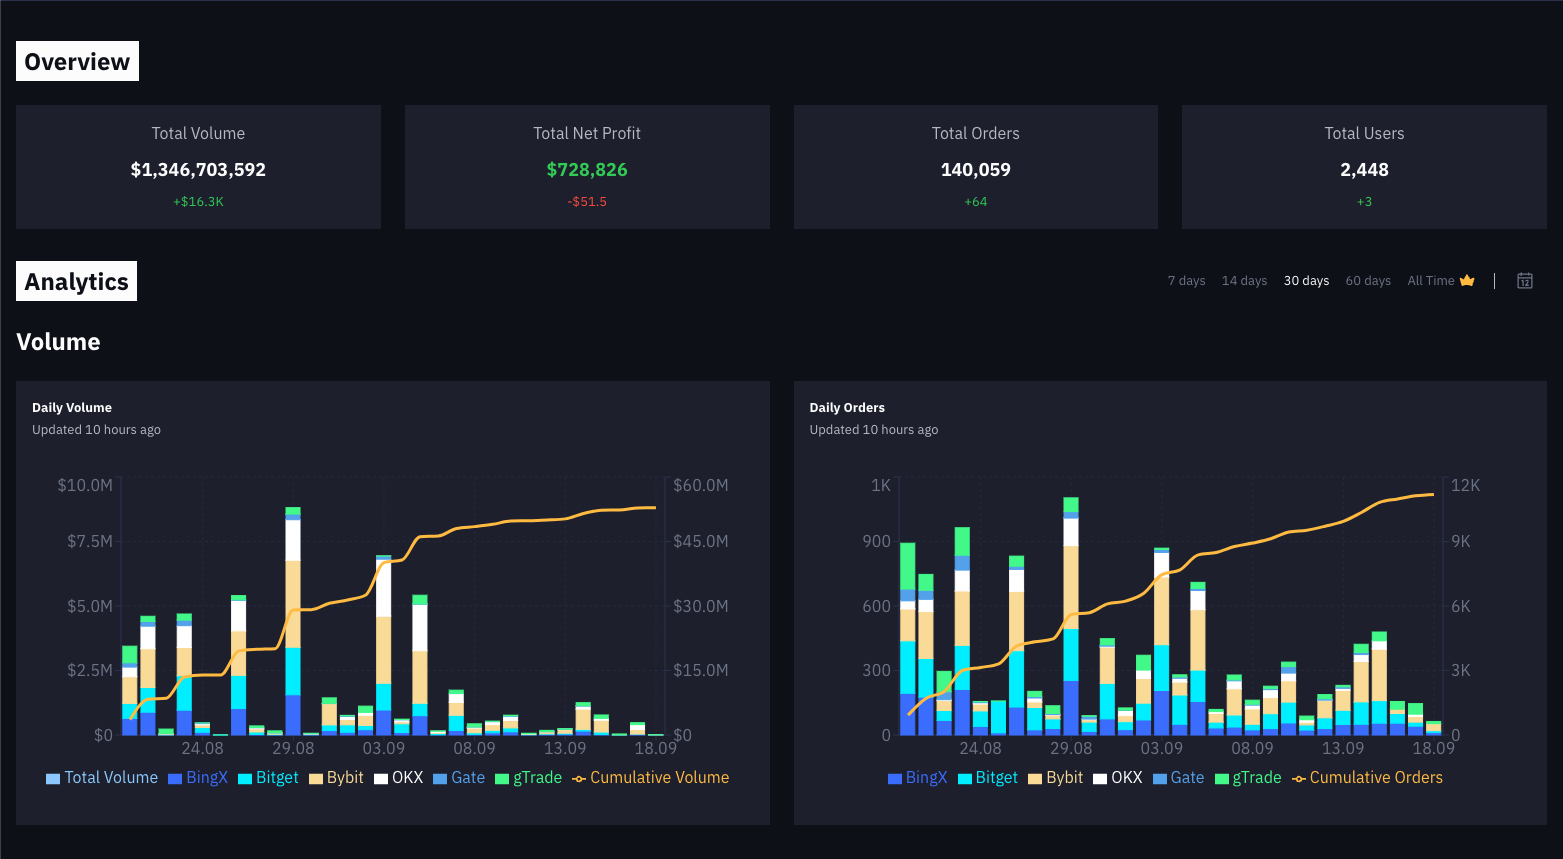Open the calendar date picker icon

pyautogui.click(x=1524, y=281)
